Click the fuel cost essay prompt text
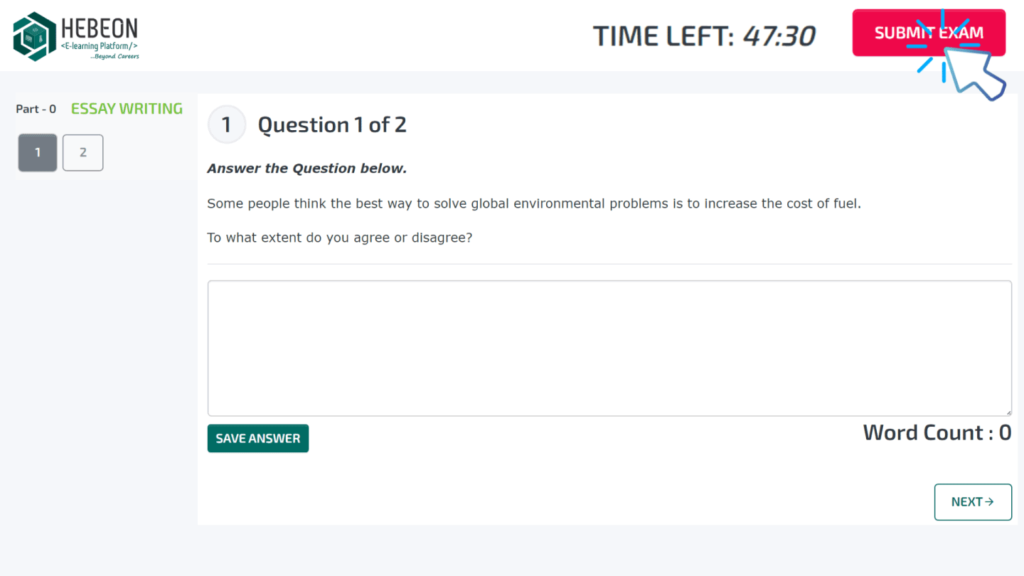 point(534,204)
